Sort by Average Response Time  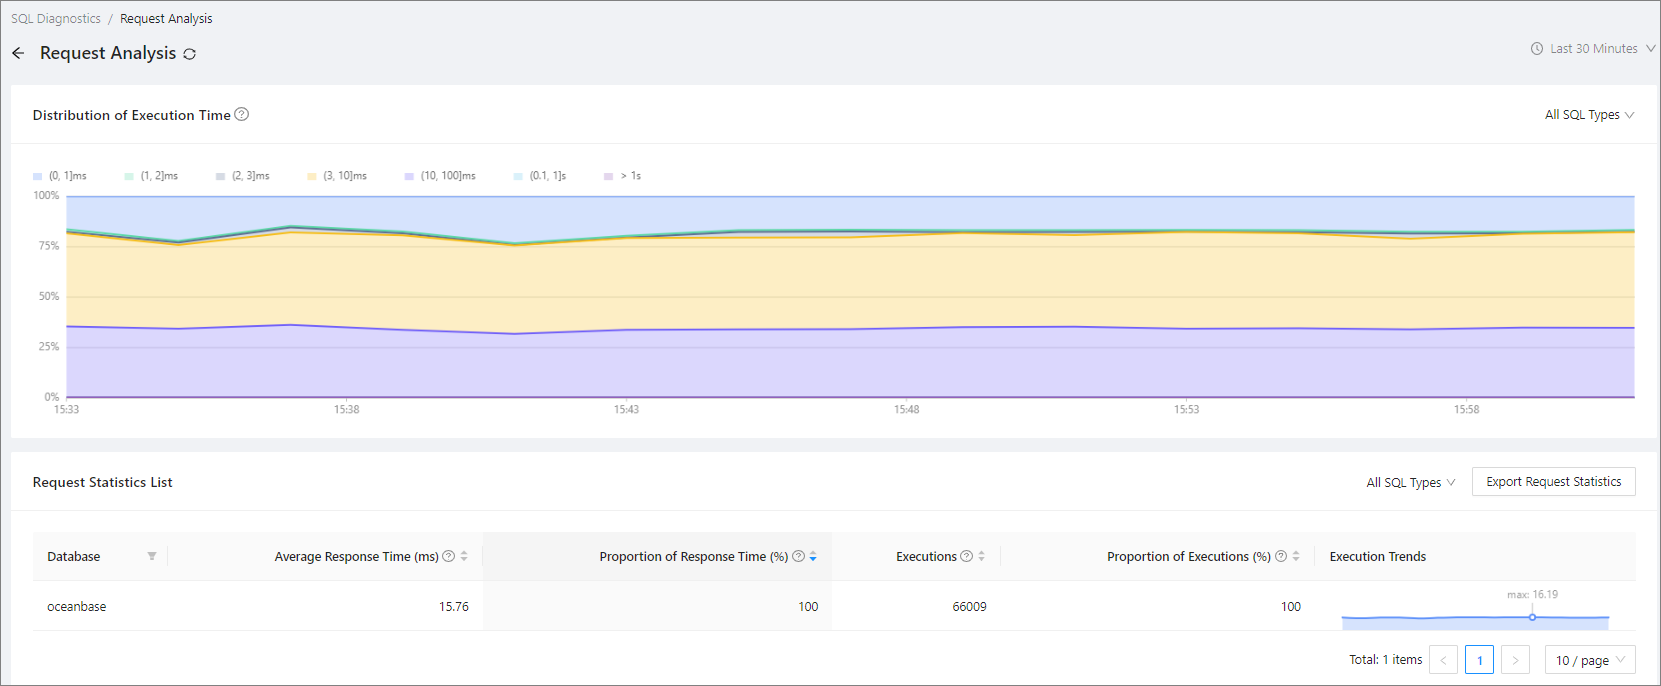[x=464, y=556]
